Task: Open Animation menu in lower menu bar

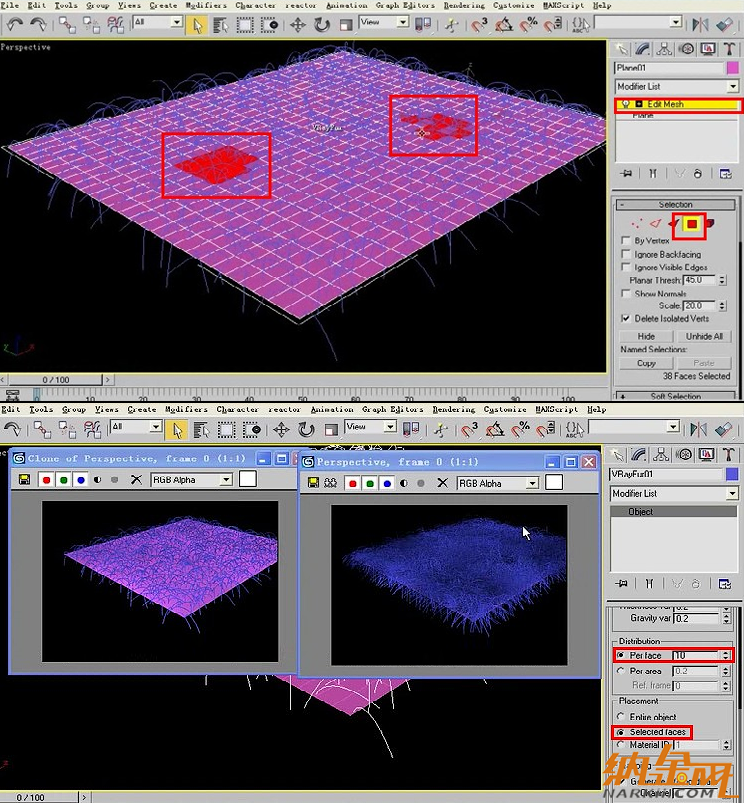Action: [332, 409]
